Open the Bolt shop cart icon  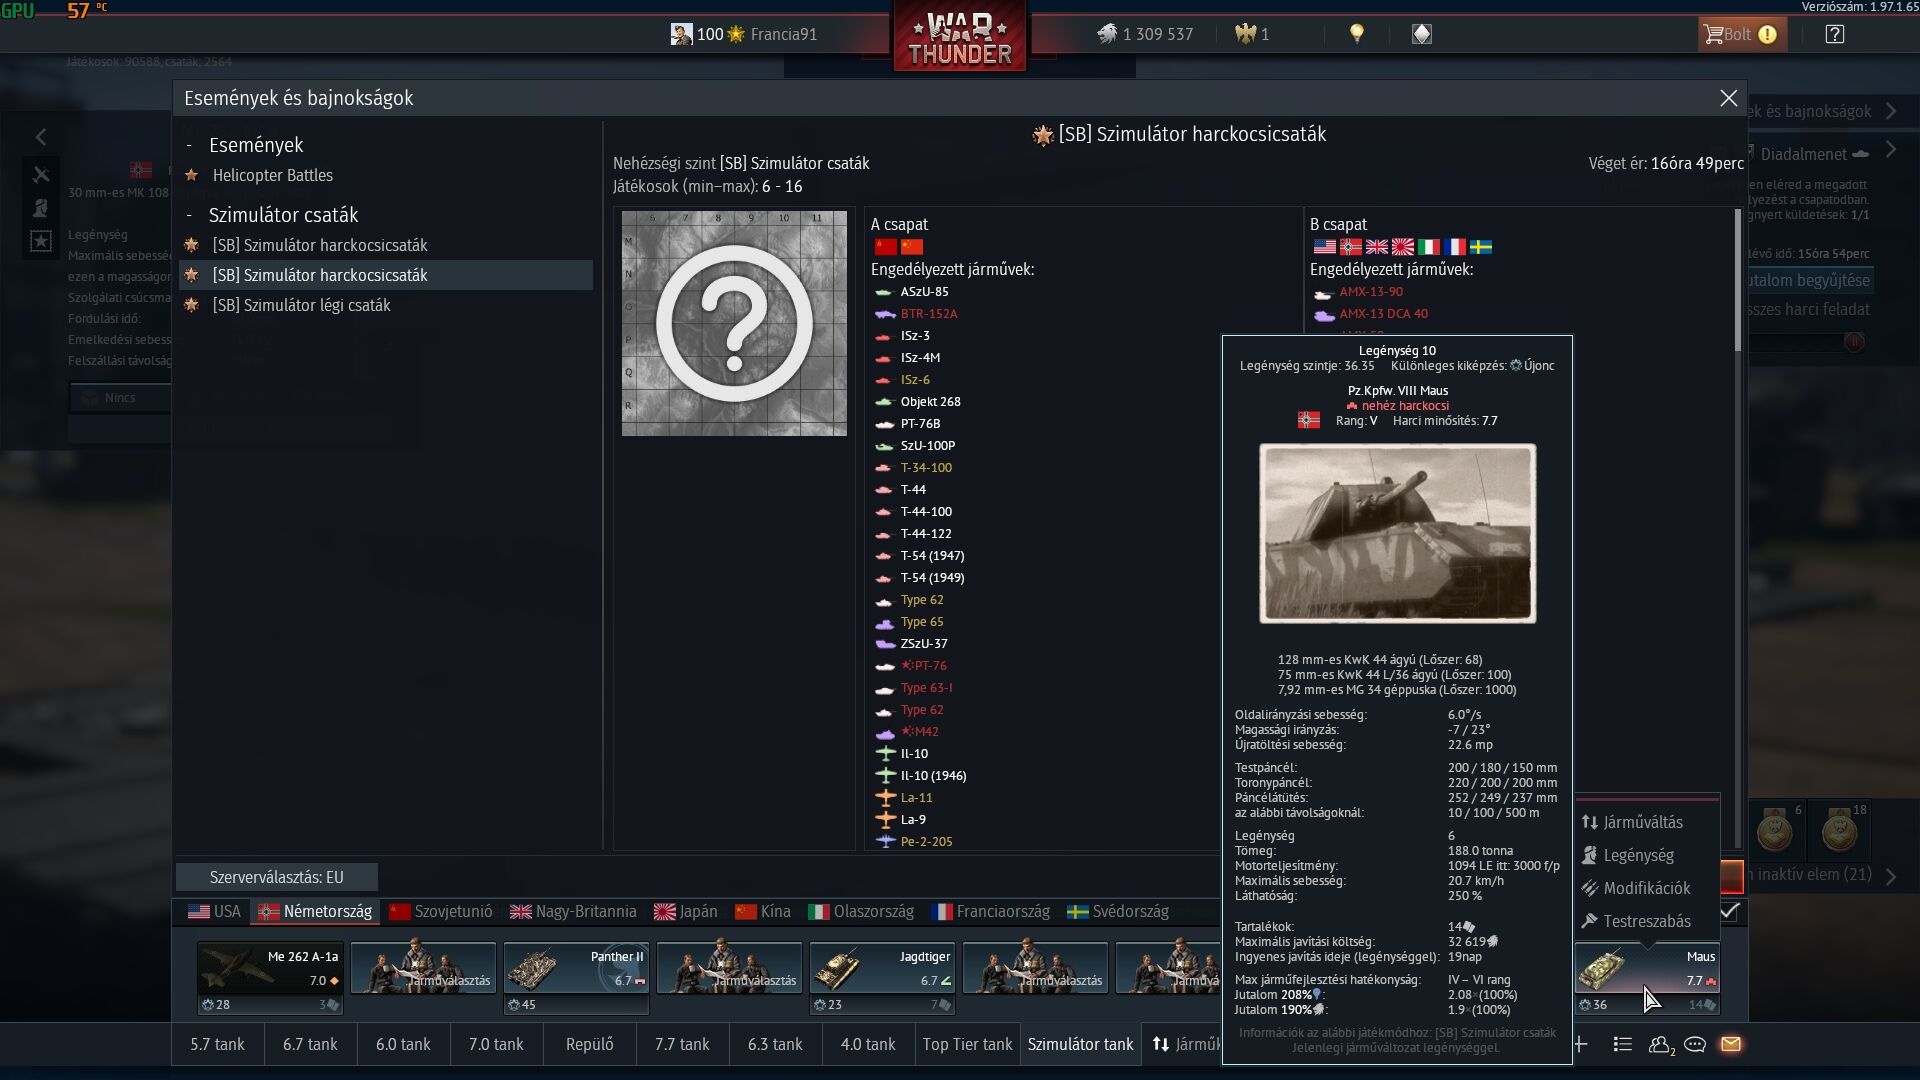coord(1714,34)
